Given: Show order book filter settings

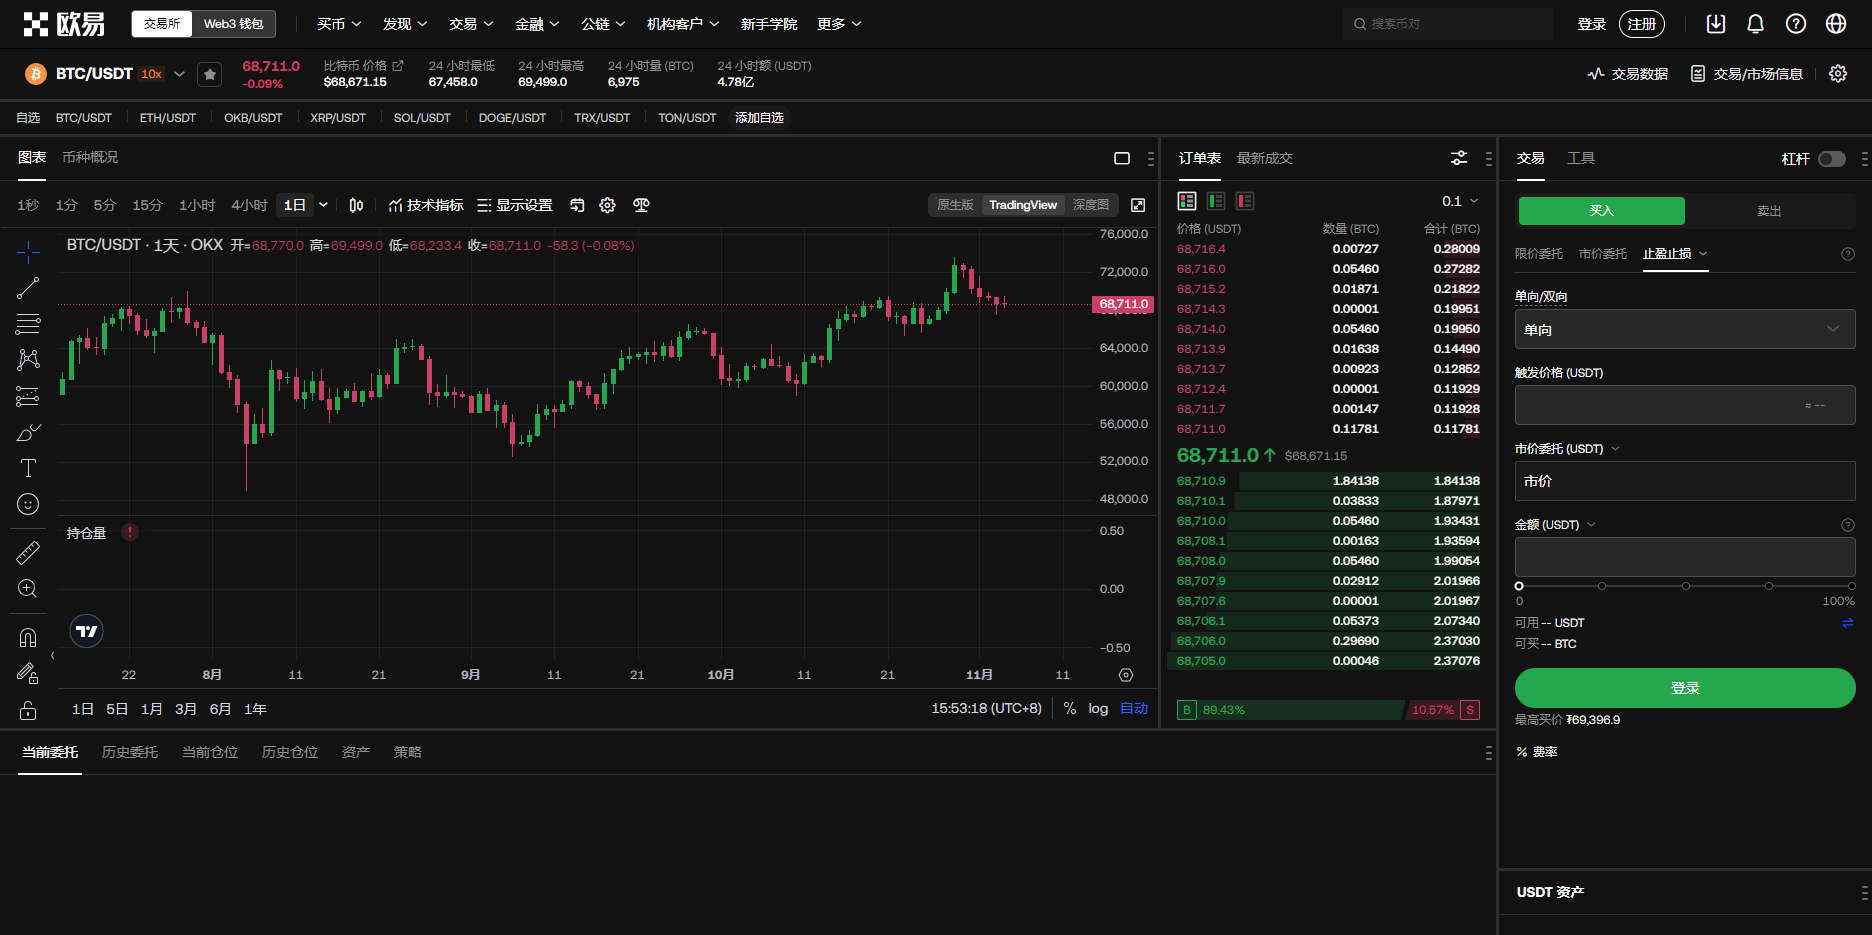Looking at the screenshot, I should click(x=1459, y=158).
